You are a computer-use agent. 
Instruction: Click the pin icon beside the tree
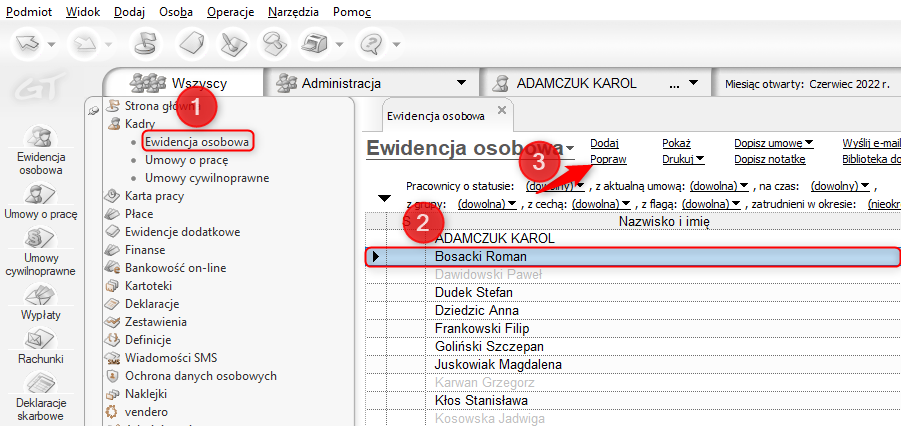click(94, 112)
